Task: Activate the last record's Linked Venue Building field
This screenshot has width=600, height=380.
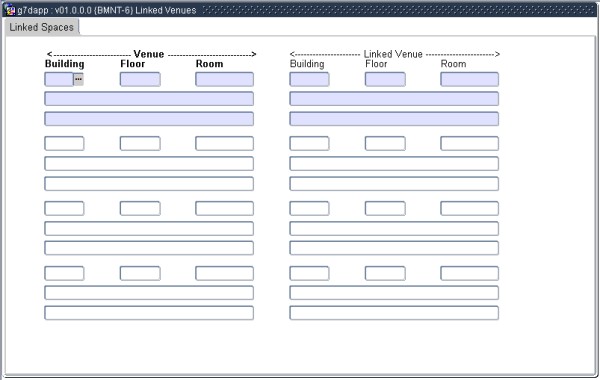Action: 309,274
